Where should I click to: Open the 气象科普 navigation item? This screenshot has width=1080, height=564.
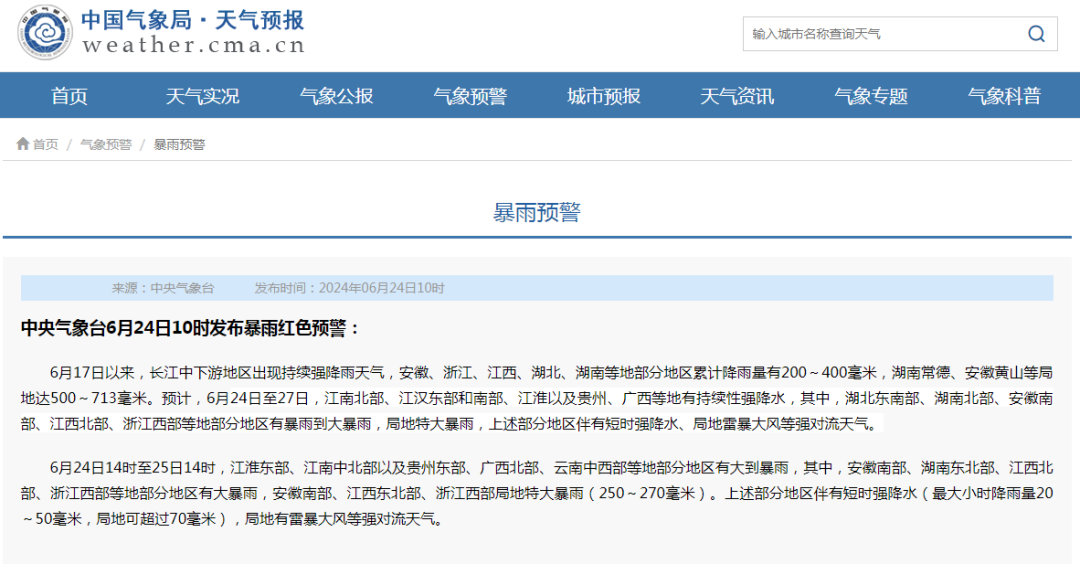[x=1004, y=96]
